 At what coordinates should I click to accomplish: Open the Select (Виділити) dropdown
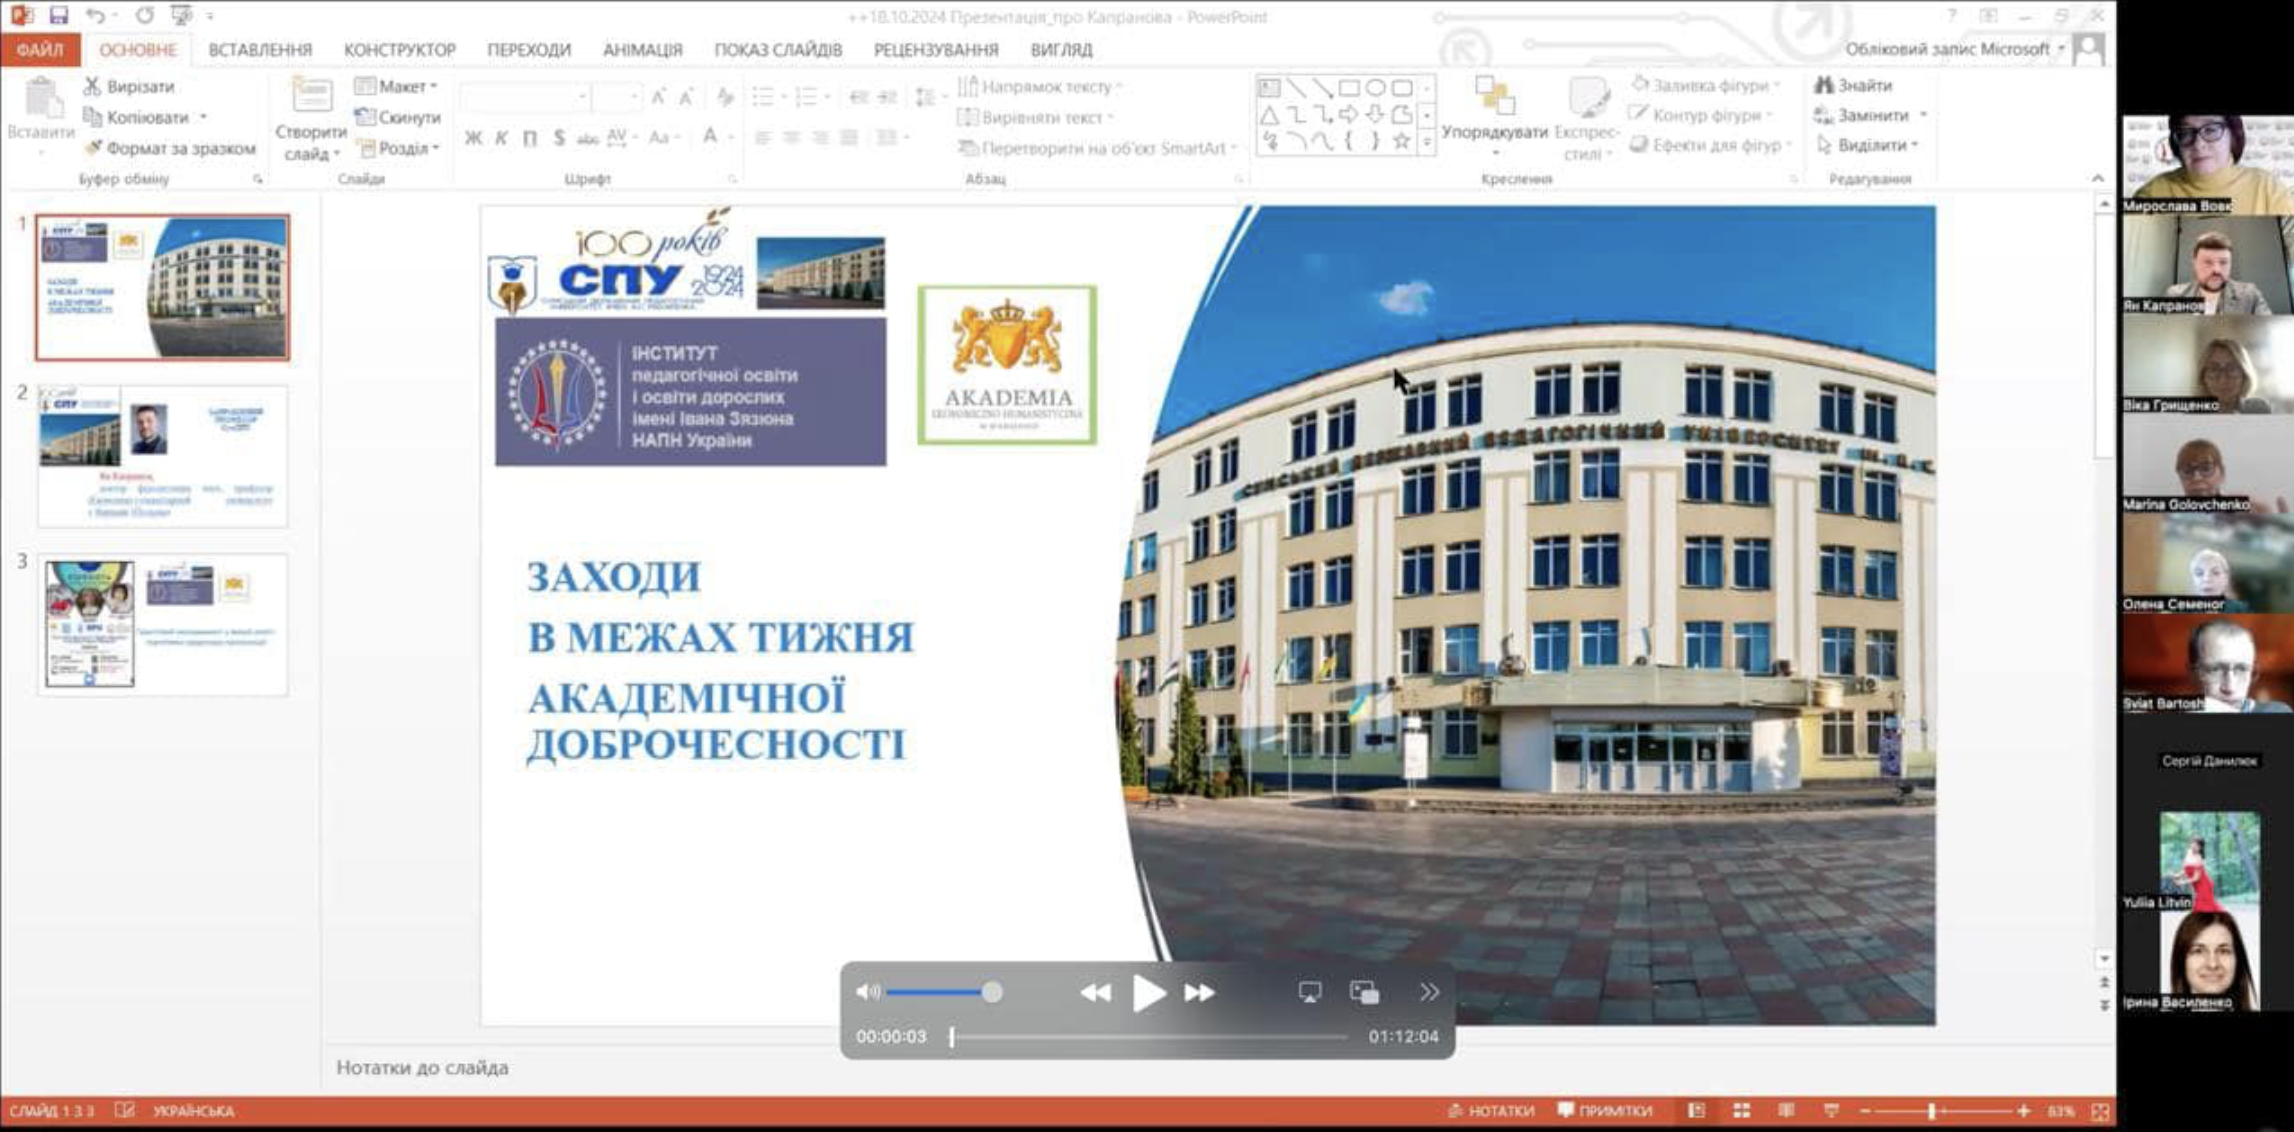pyautogui.click(x=1867, y=145)
